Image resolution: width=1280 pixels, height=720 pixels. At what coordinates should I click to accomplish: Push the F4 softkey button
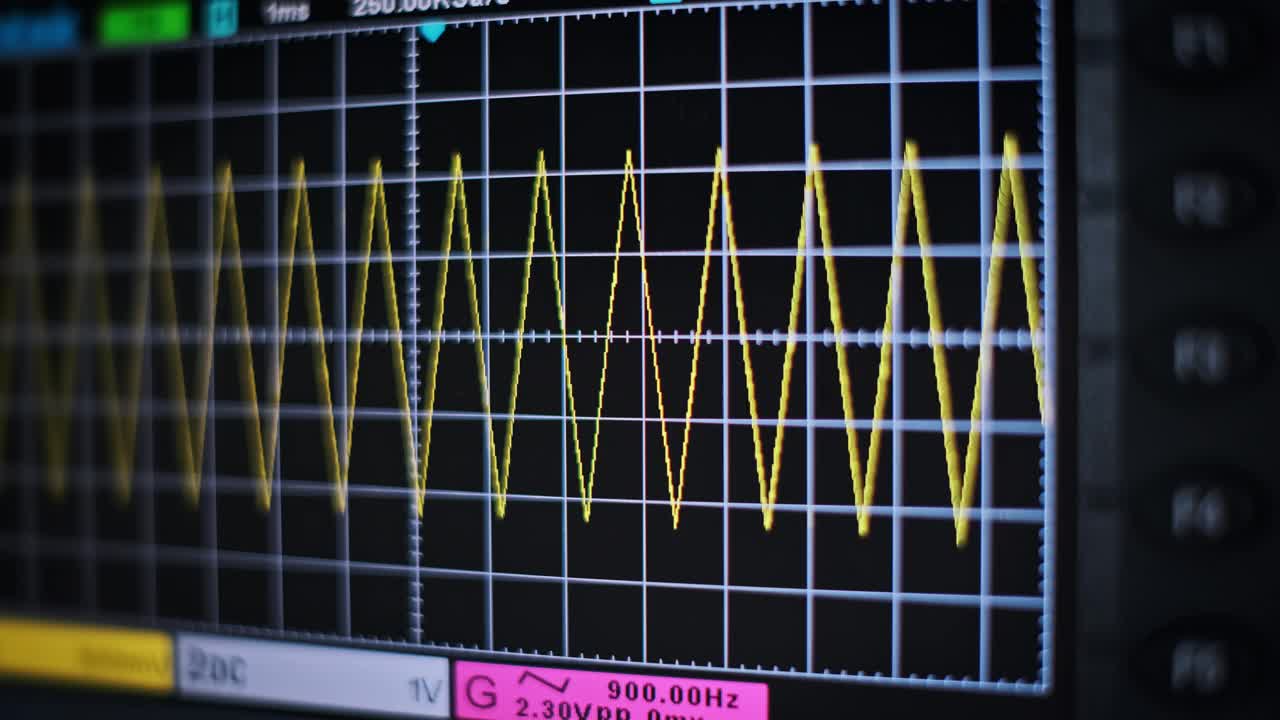coord(1201,513)
